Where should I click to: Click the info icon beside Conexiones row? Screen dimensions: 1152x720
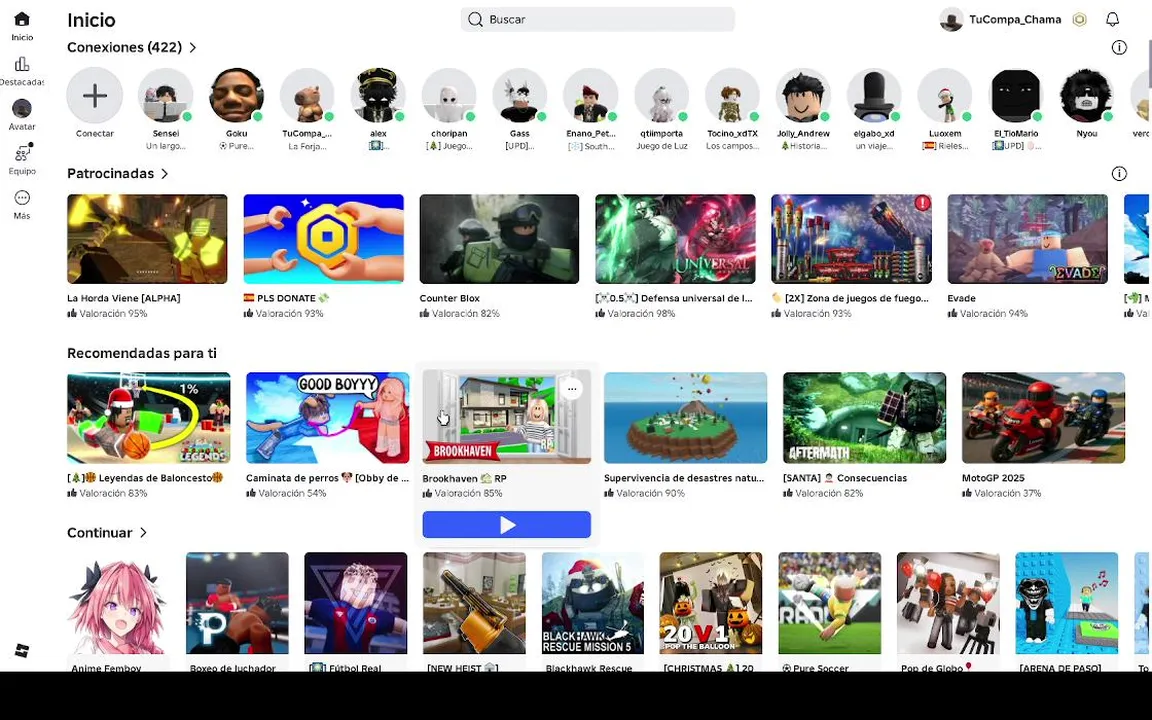(1119, 48)
